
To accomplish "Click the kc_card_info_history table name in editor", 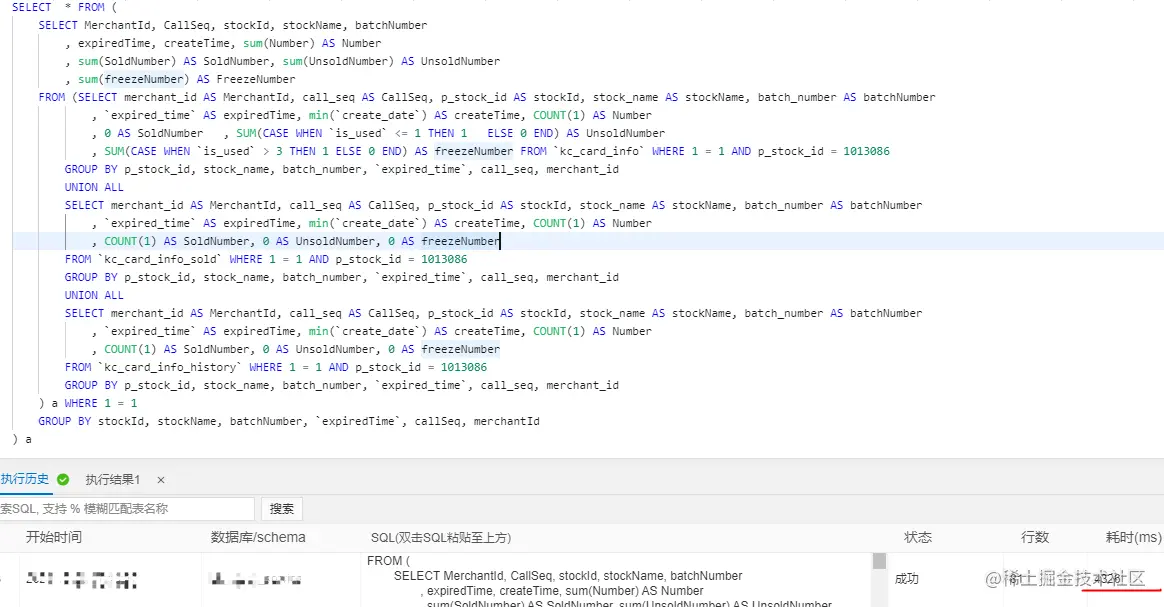I will coord(170,367).
